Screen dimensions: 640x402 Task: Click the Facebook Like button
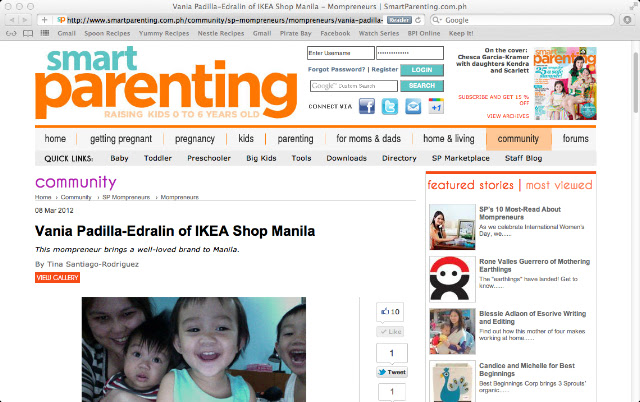coord(390,331)
